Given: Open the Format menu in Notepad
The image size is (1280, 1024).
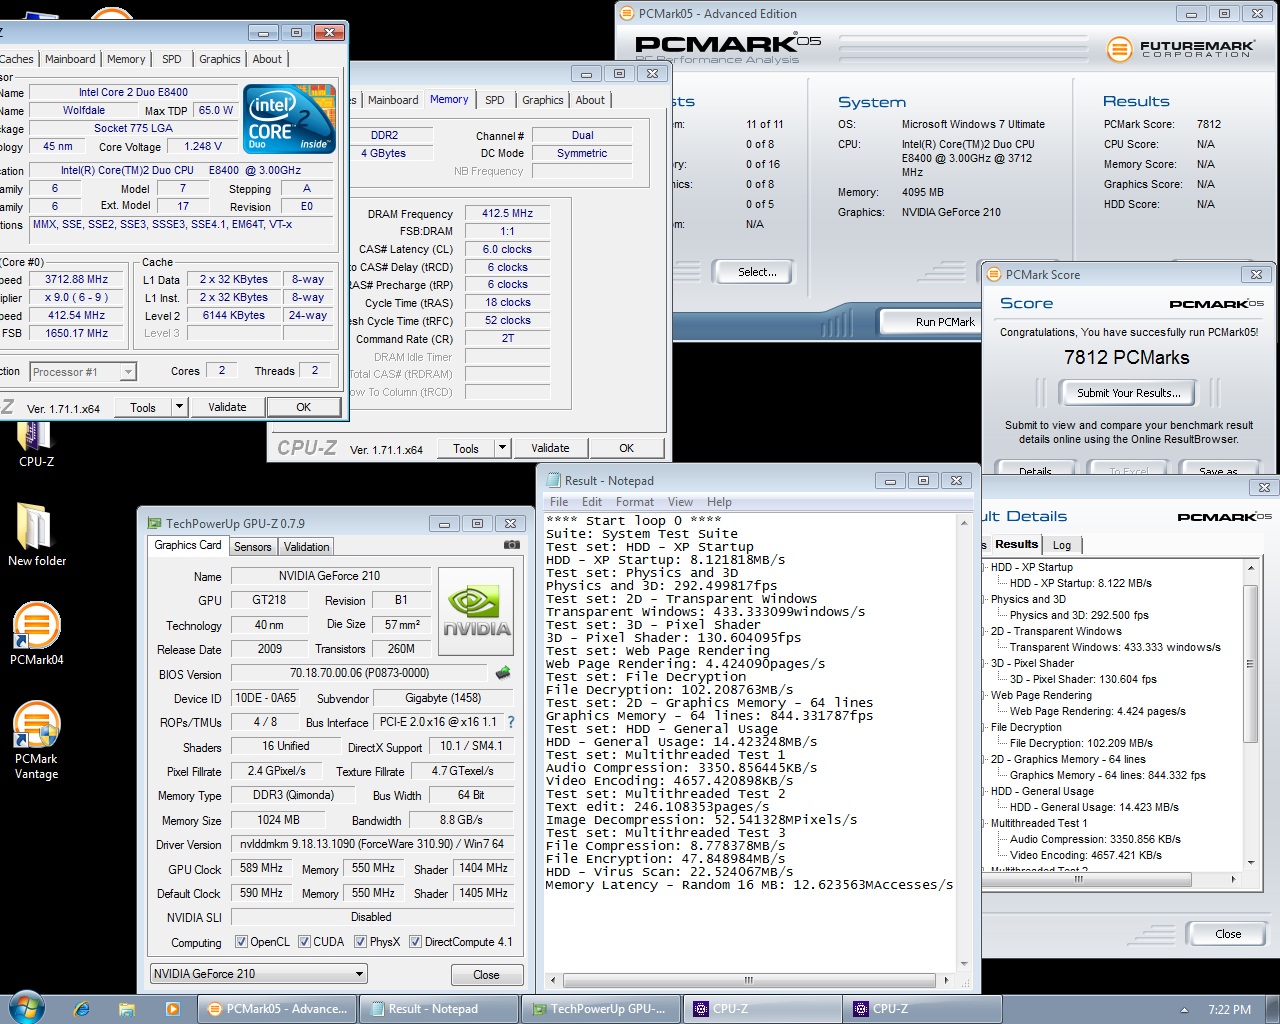Looking at the screenshot, I should 634,502.
